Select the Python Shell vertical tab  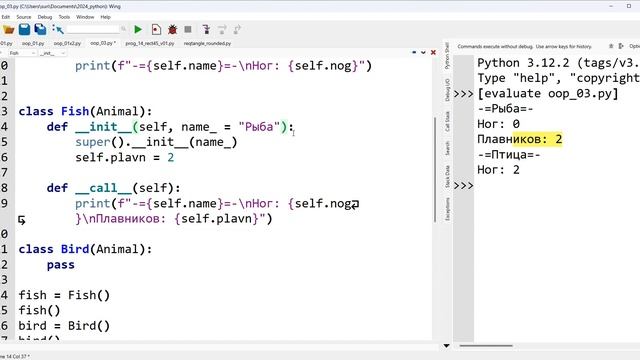click(x=447, y=56)
